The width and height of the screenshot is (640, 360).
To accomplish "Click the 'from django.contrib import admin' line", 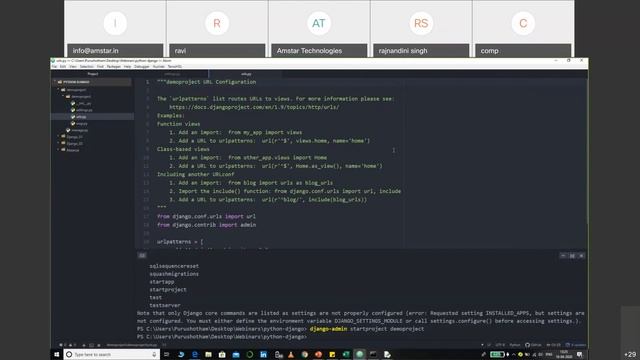I will tap(206, 225).
